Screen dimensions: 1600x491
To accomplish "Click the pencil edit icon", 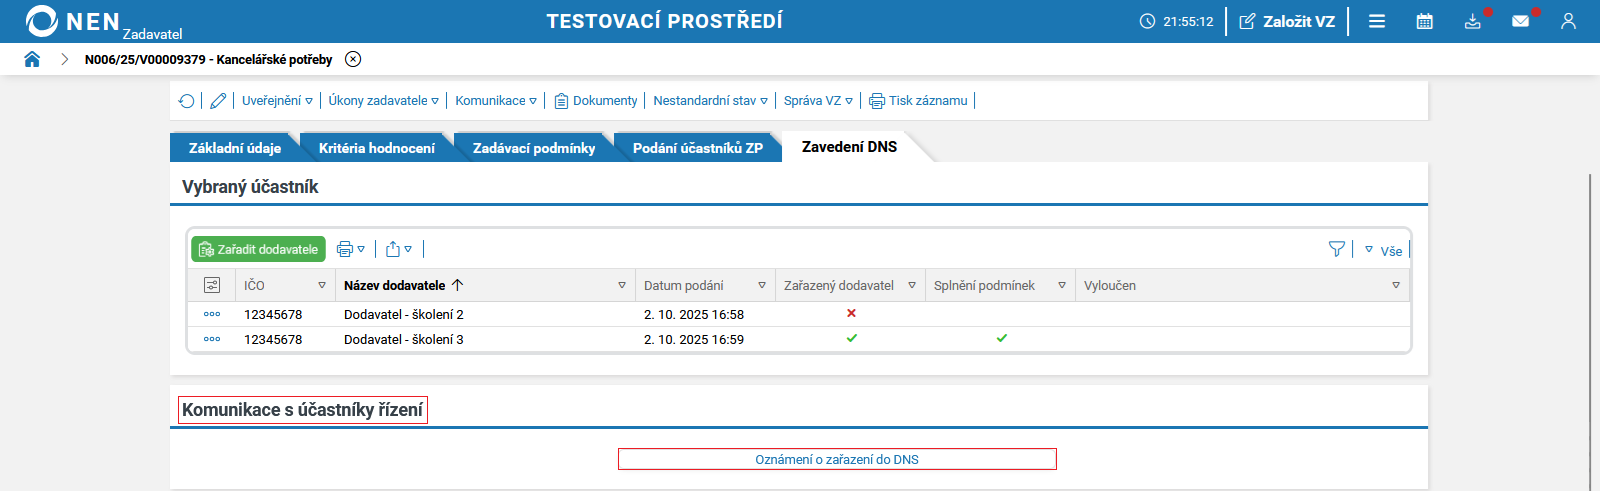I will coord(218,101).
